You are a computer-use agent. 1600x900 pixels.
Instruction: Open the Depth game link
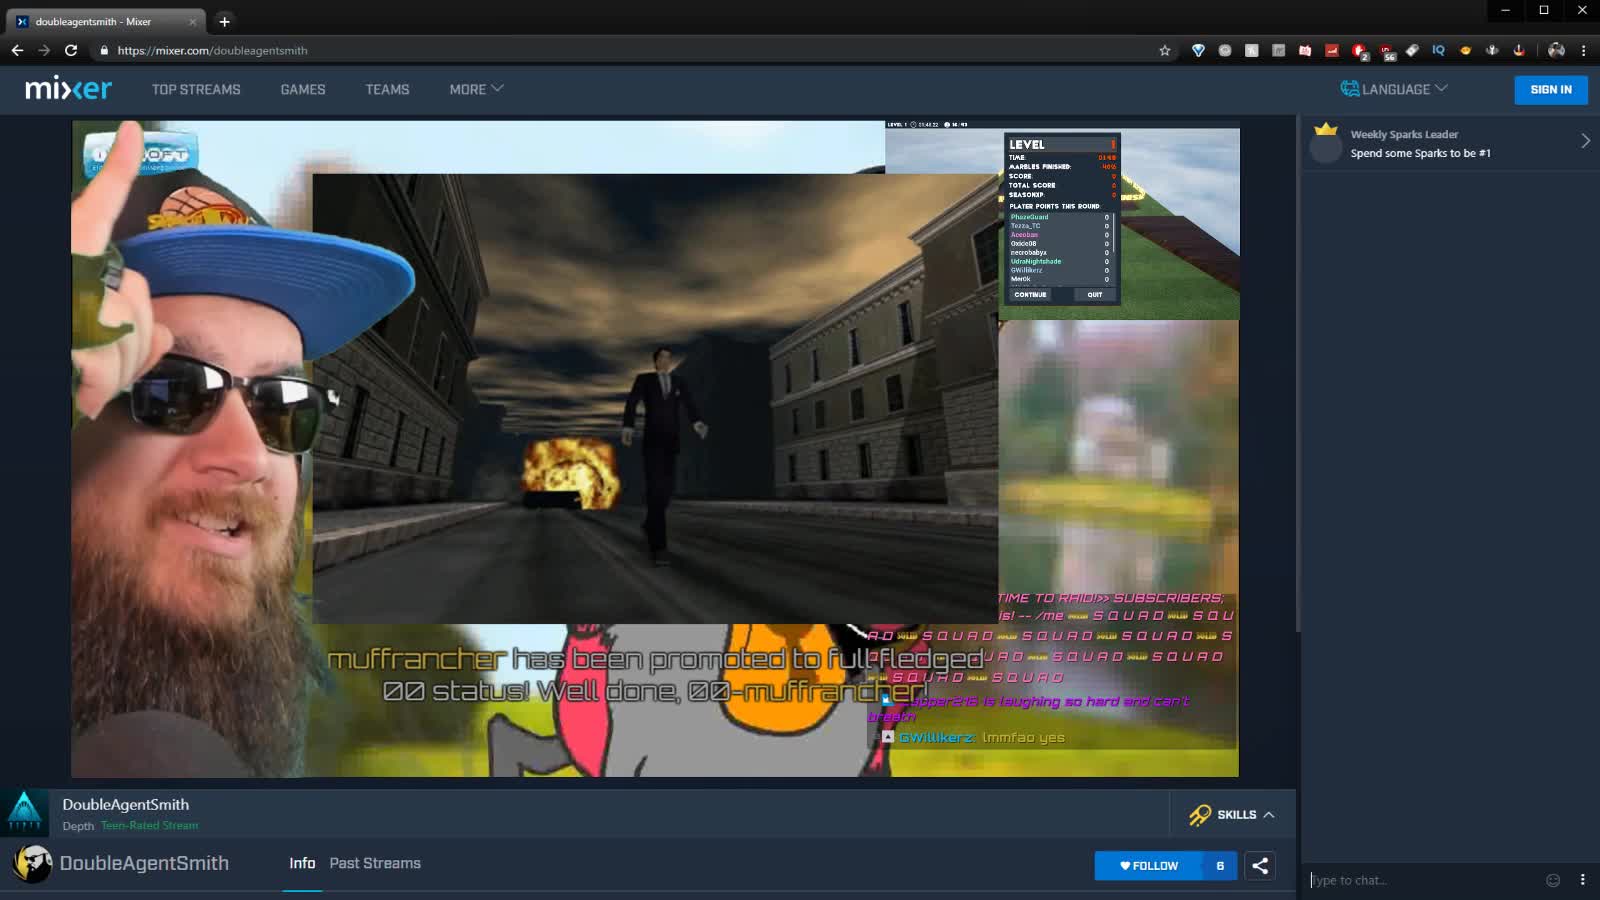[78, 826]
